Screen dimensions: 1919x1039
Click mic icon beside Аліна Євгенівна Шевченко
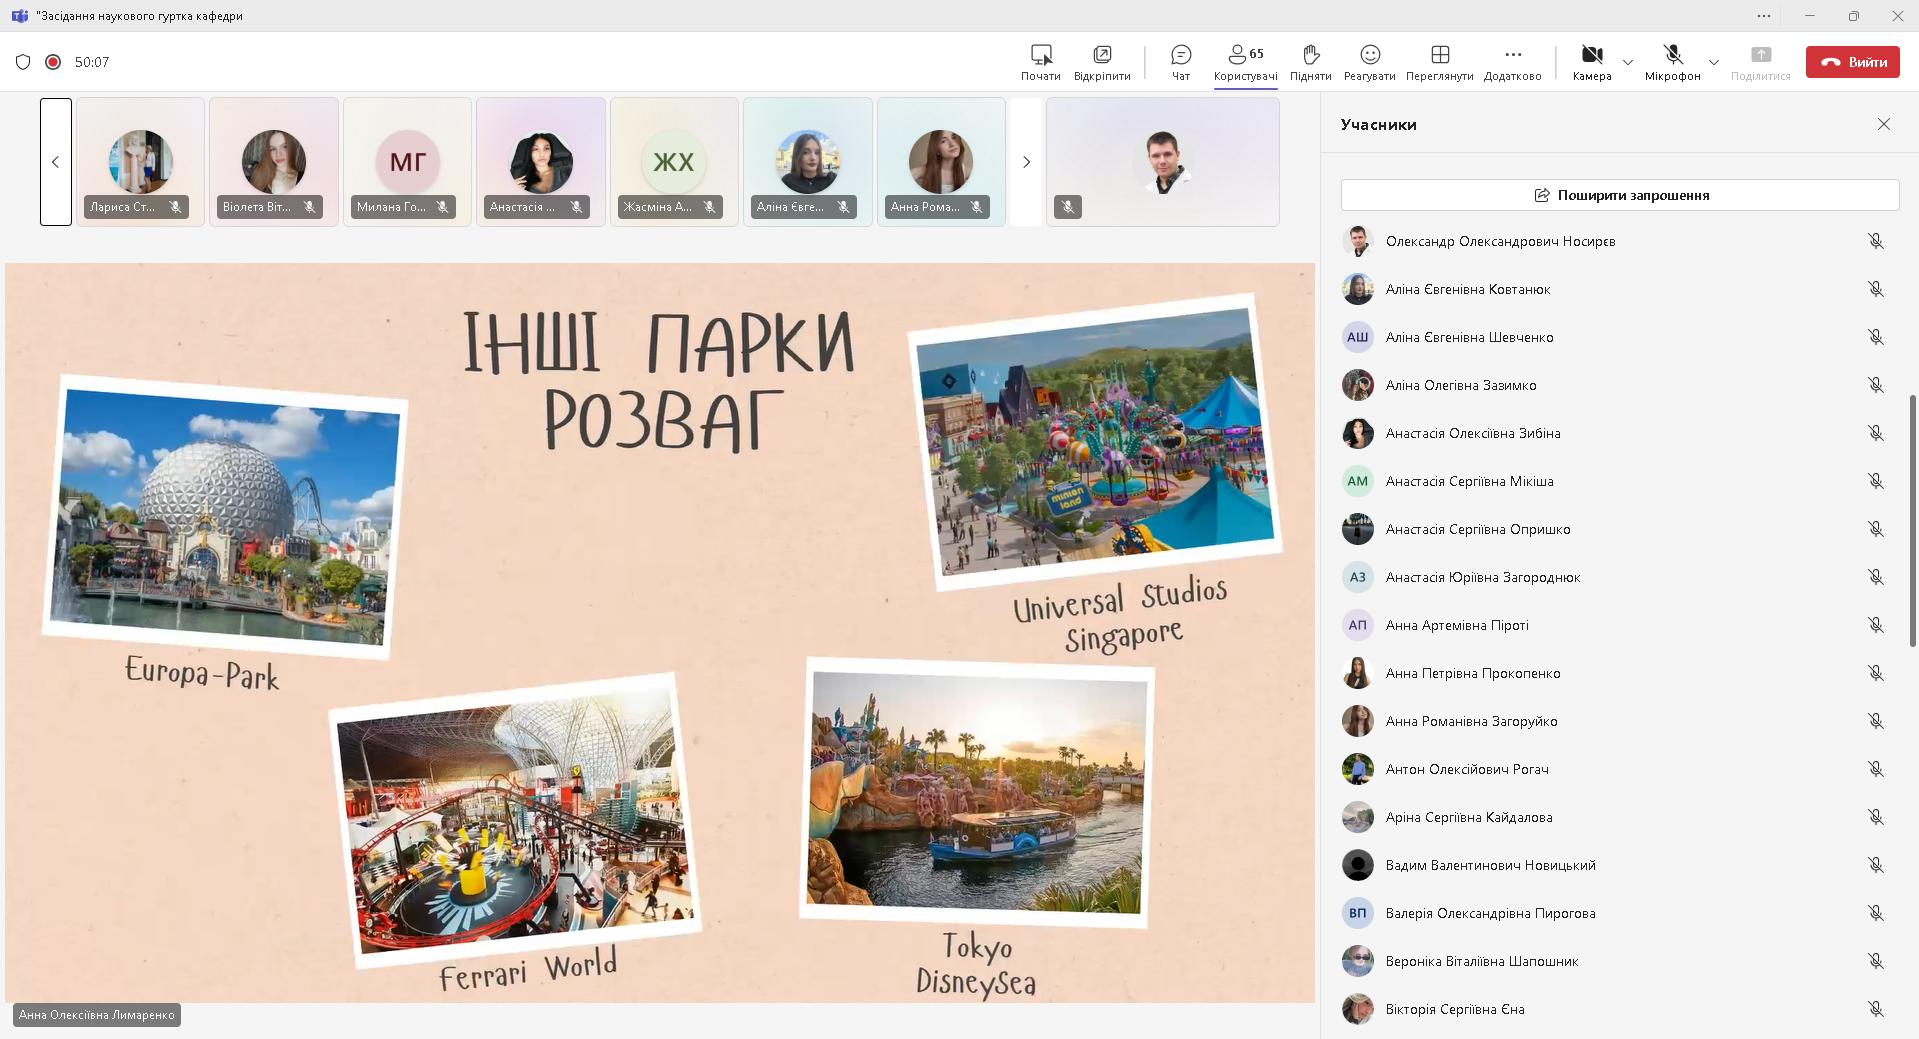[x=1876, y=337]
